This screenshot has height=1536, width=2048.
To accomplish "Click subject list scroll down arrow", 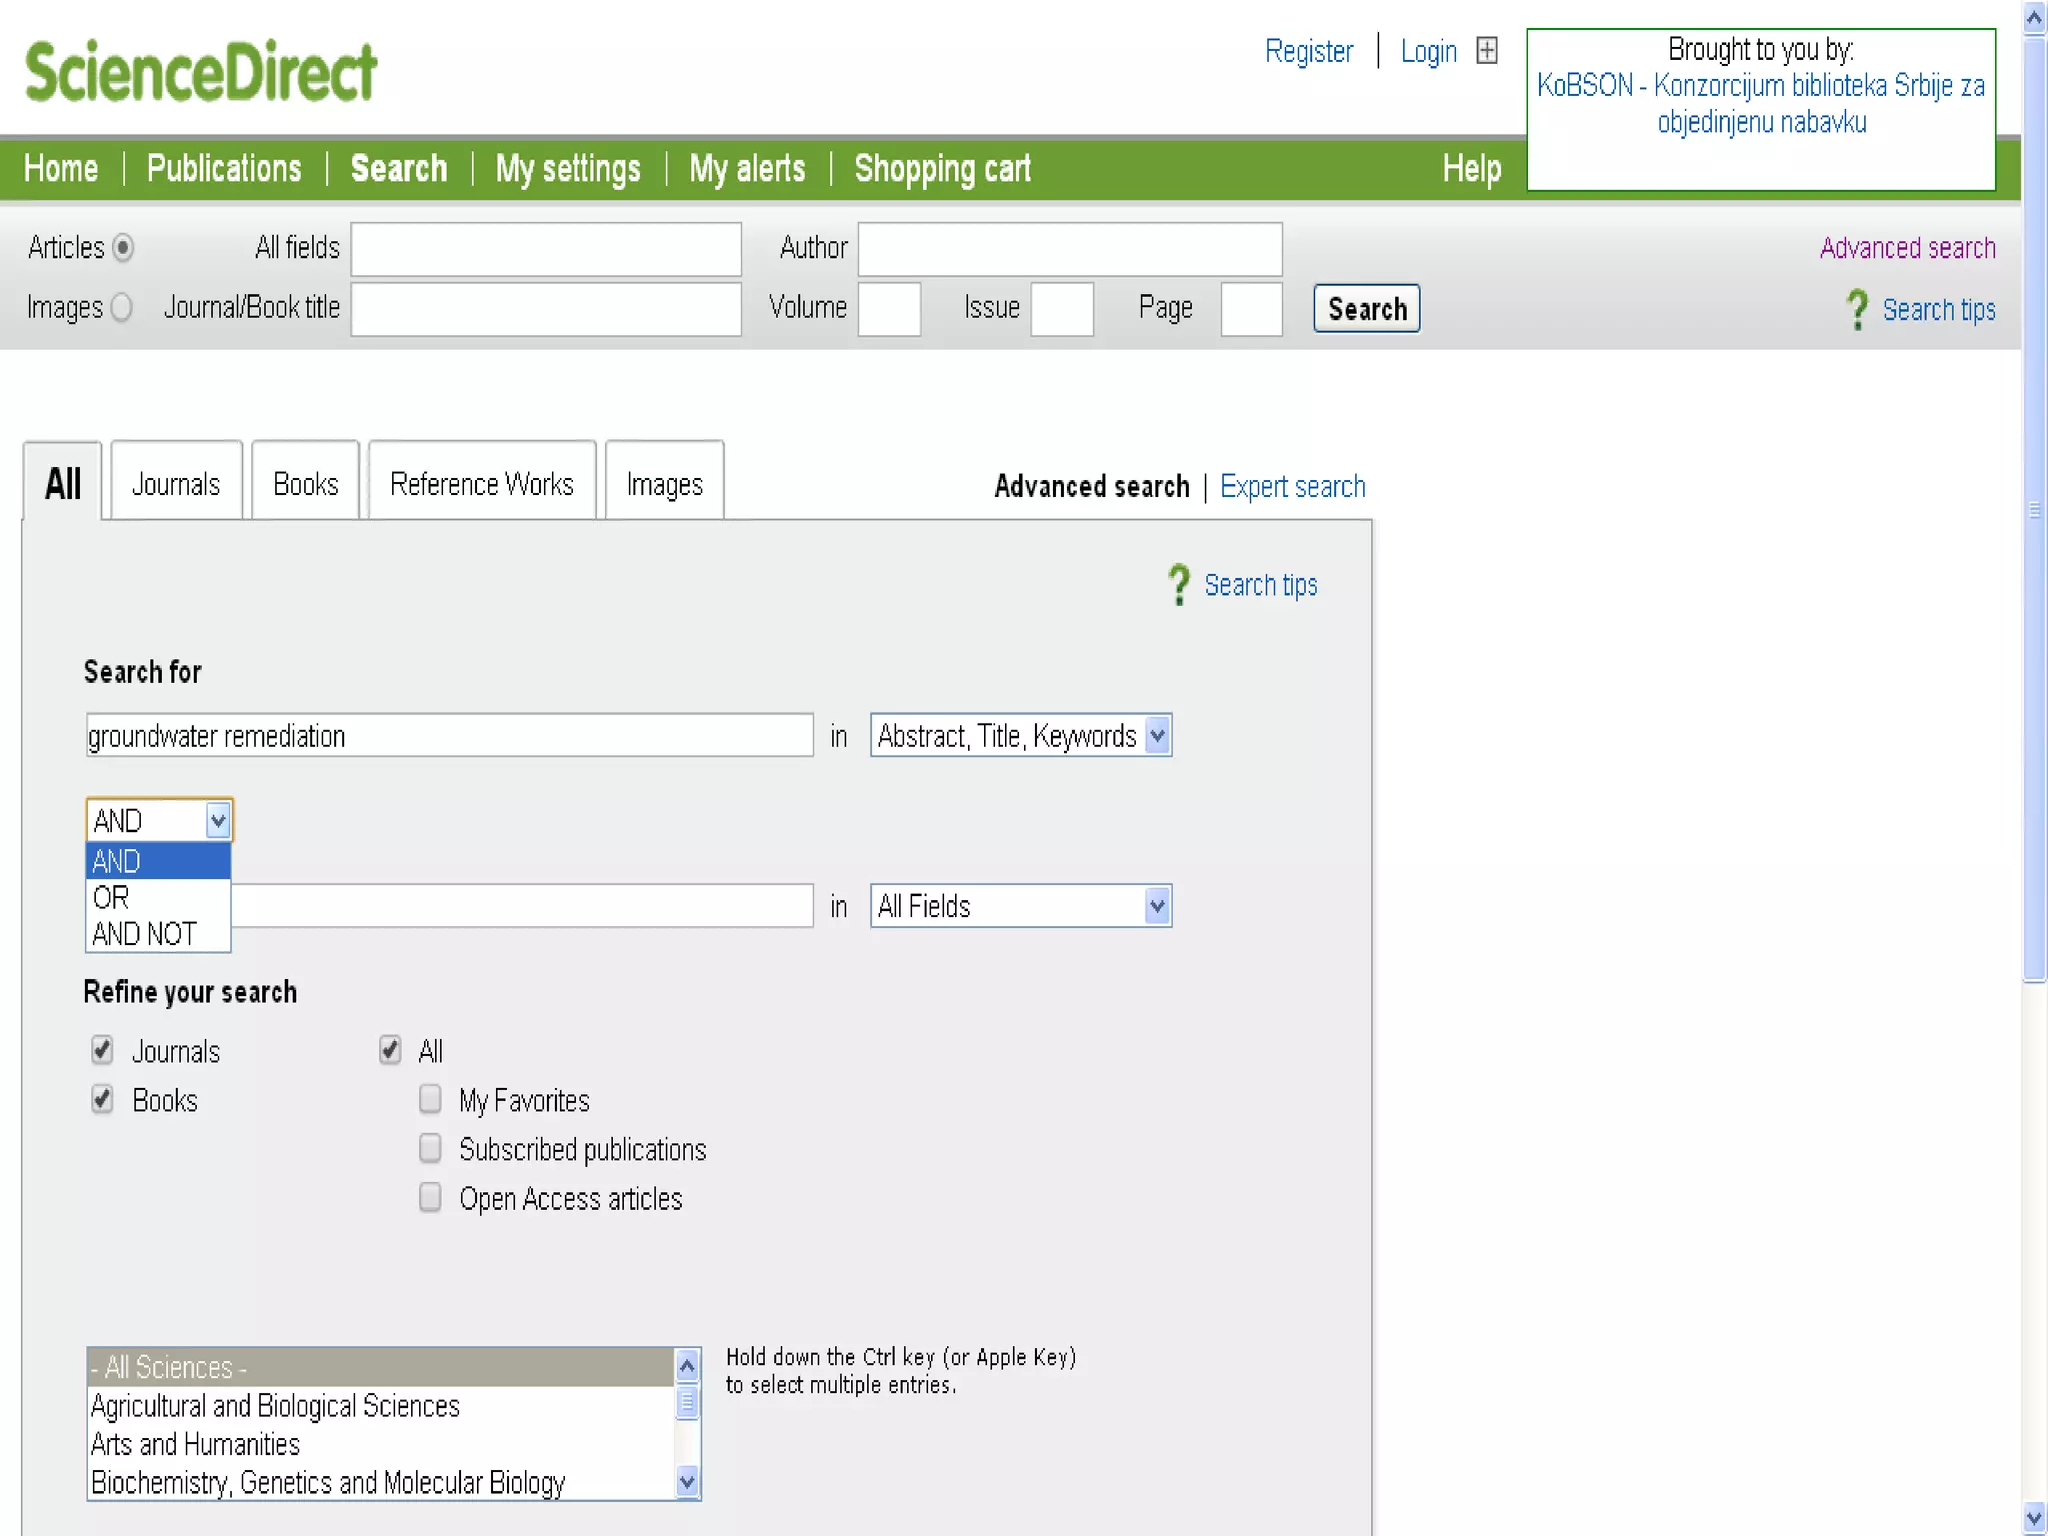I will (x=687, y=1481).
